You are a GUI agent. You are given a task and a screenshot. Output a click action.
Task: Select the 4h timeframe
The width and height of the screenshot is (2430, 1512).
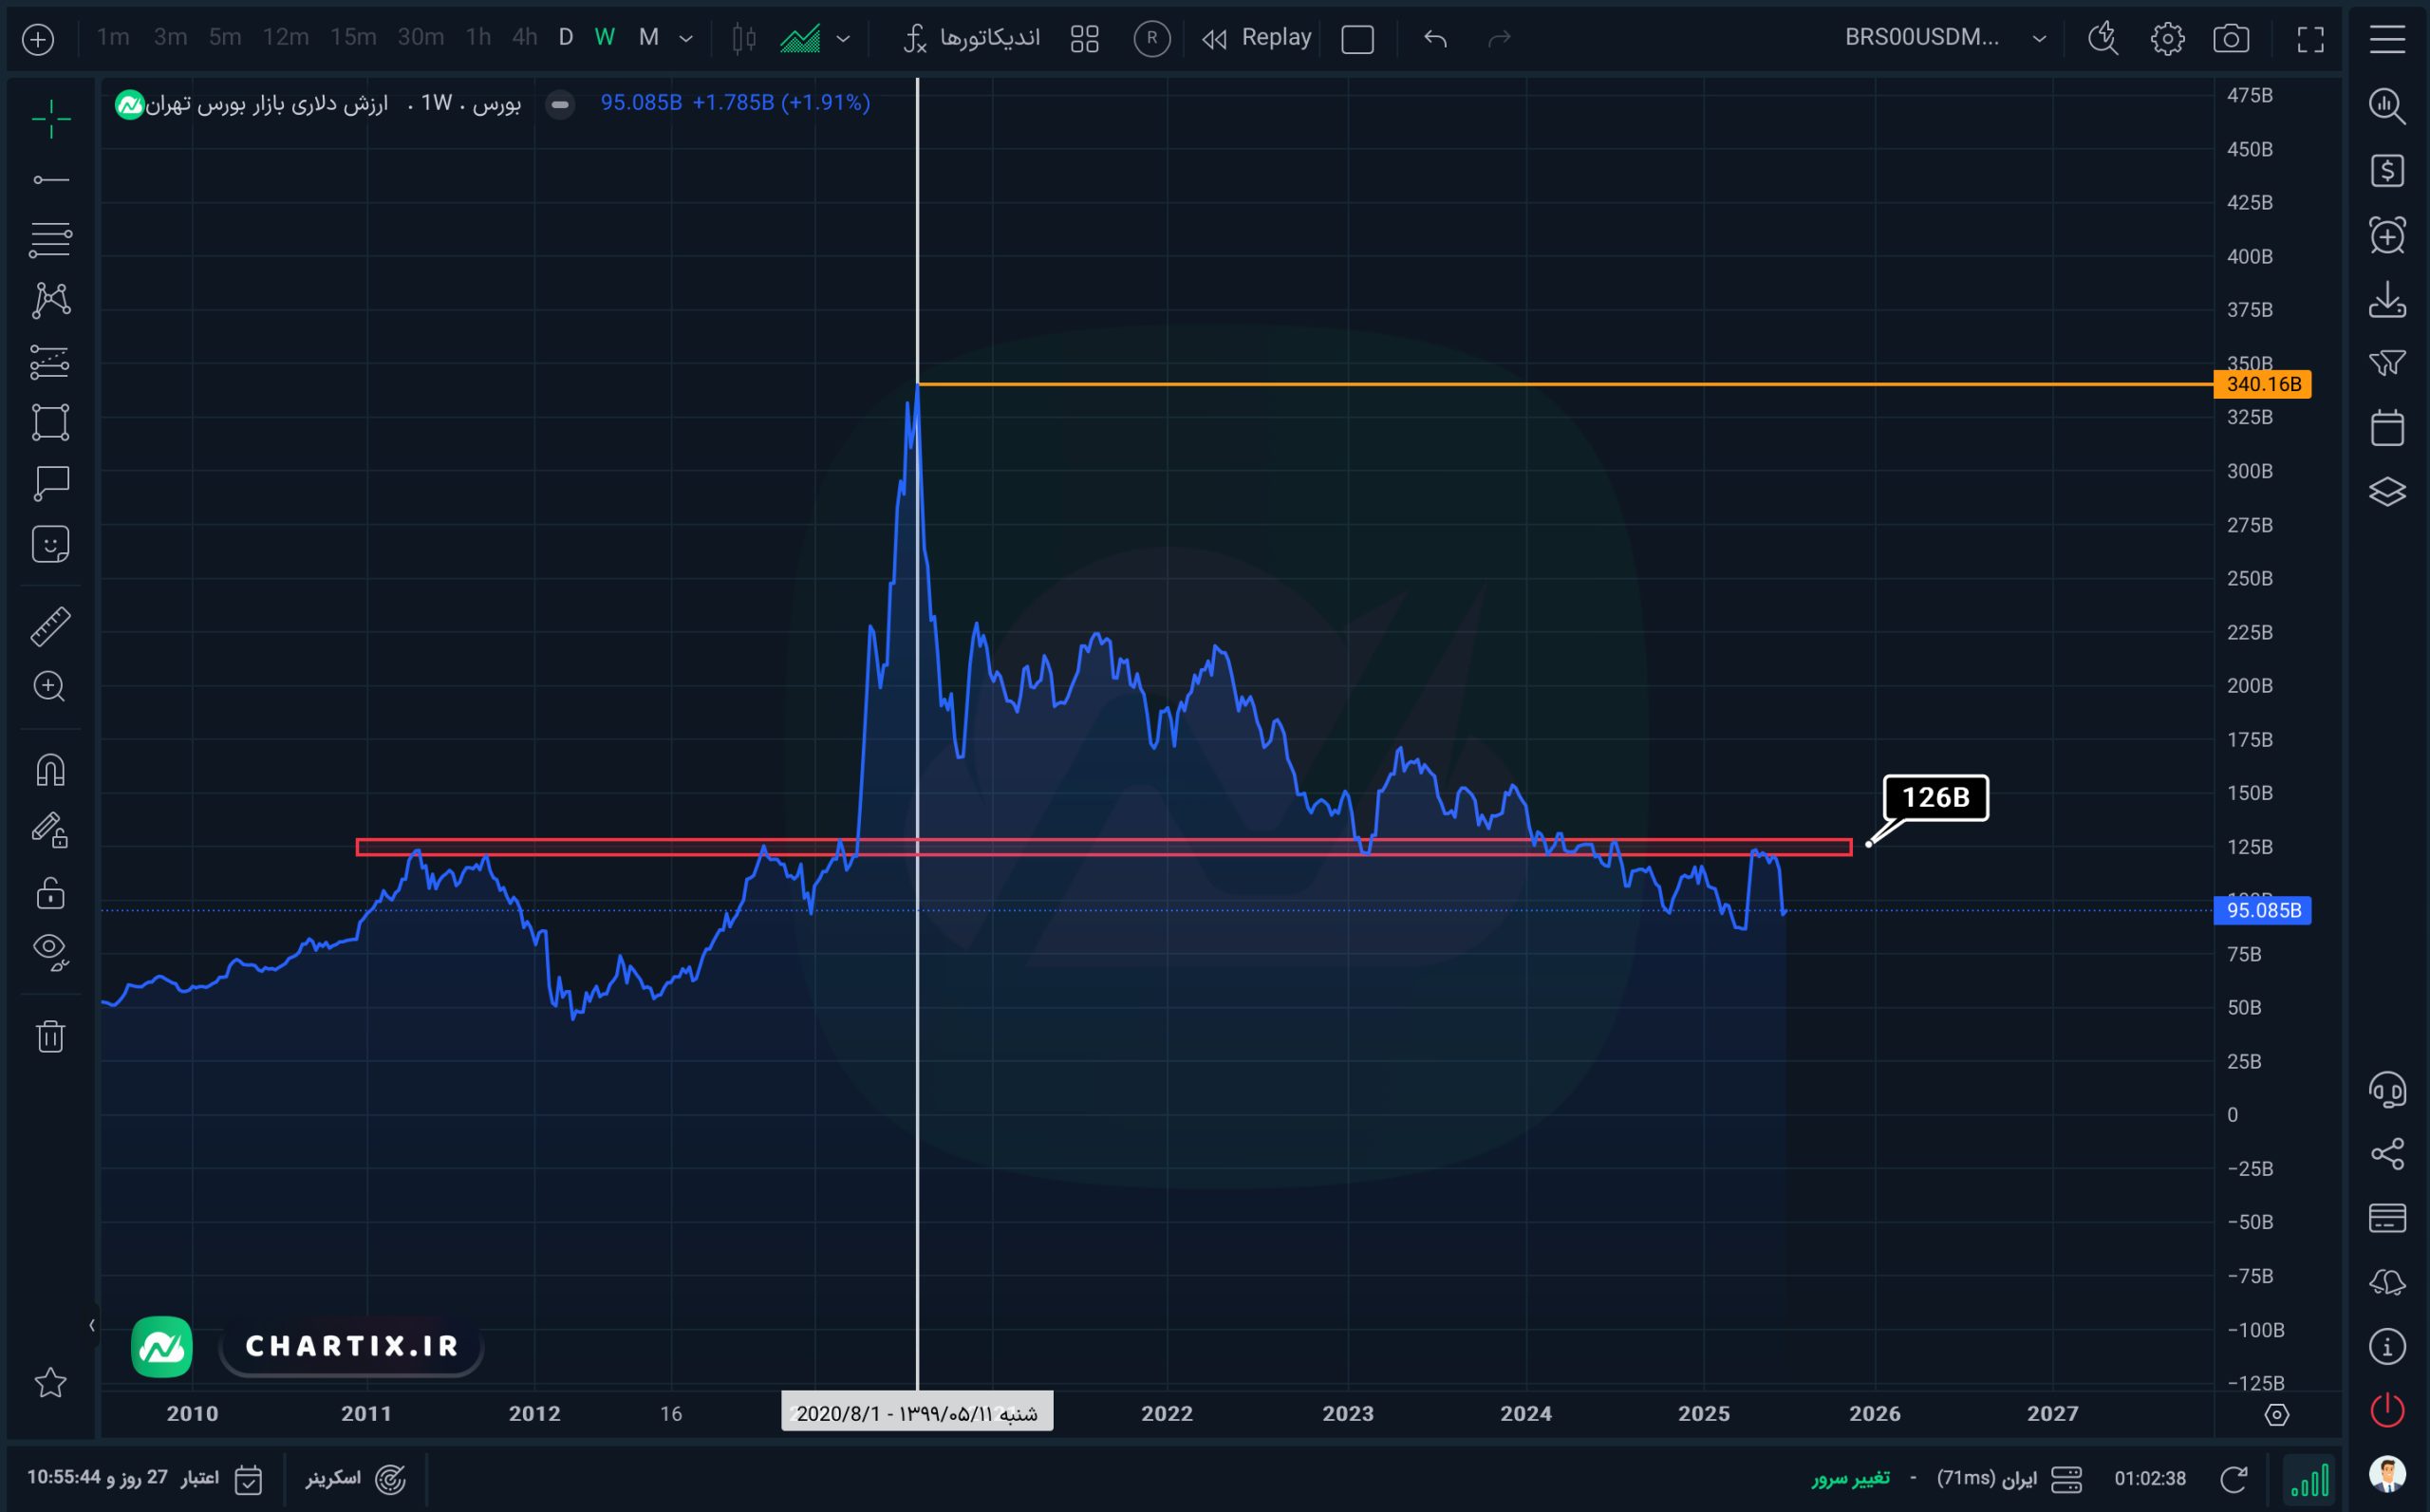click(524, 38)
